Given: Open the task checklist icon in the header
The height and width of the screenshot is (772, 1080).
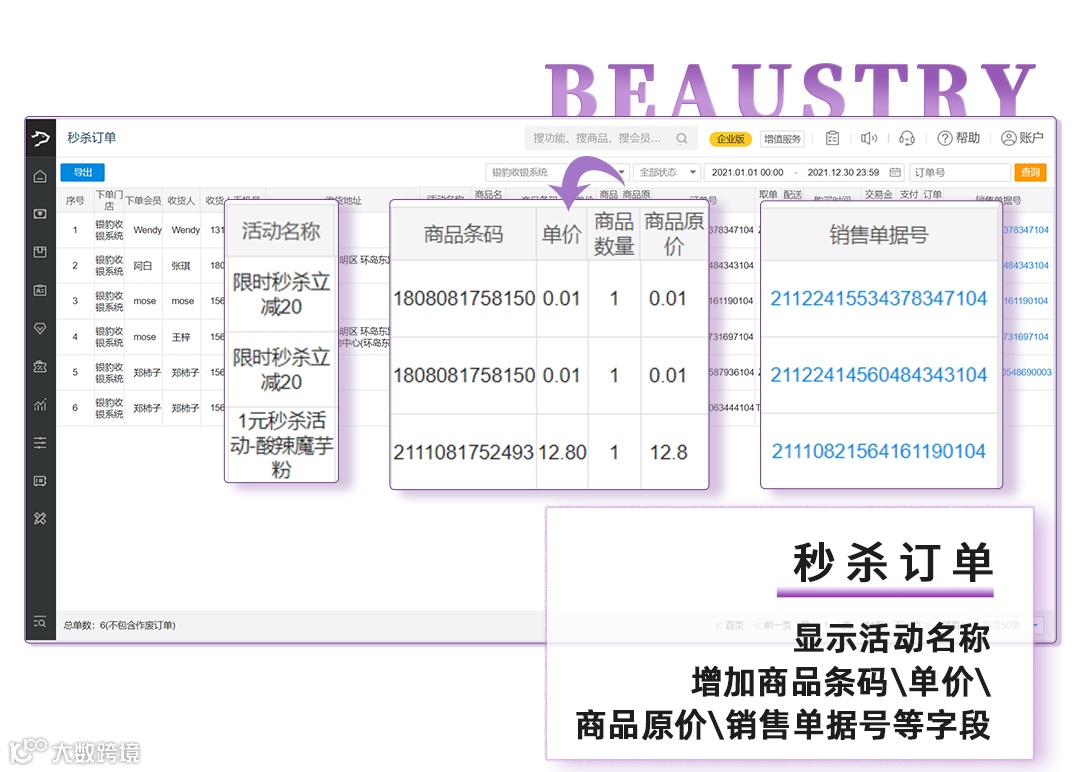Looking at the screenshot, I should [832, 138].
